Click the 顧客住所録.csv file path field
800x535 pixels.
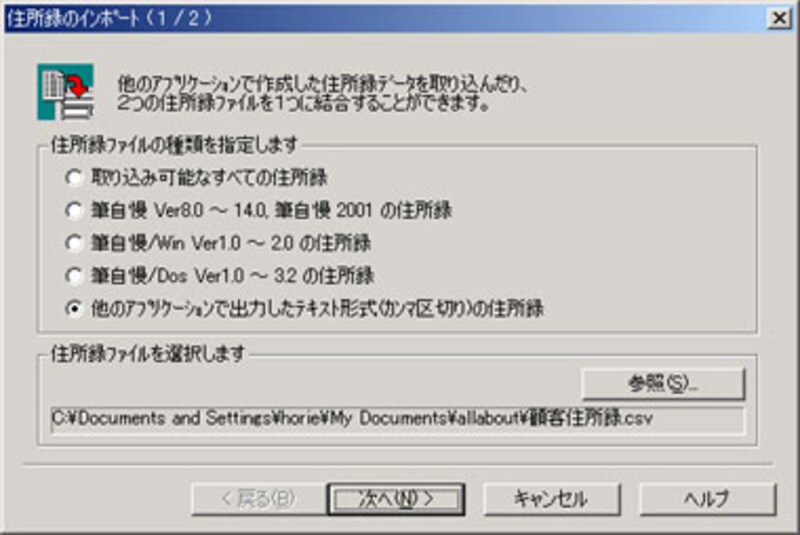[397, 420]
